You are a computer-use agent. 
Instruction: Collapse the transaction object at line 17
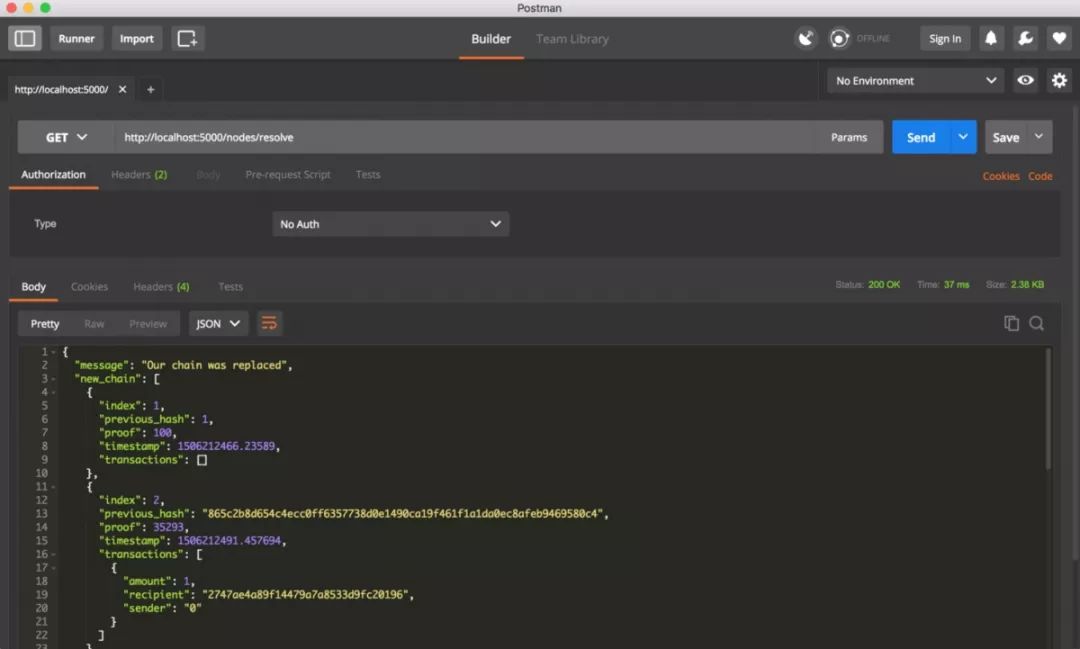[x=53, y=568]
